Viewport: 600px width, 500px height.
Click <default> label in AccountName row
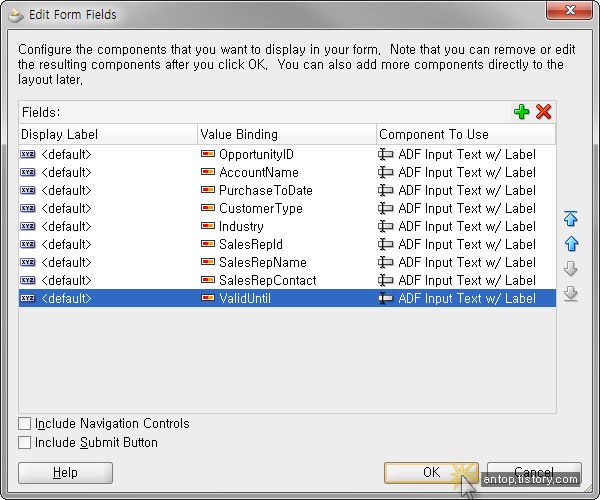(67, 172)
